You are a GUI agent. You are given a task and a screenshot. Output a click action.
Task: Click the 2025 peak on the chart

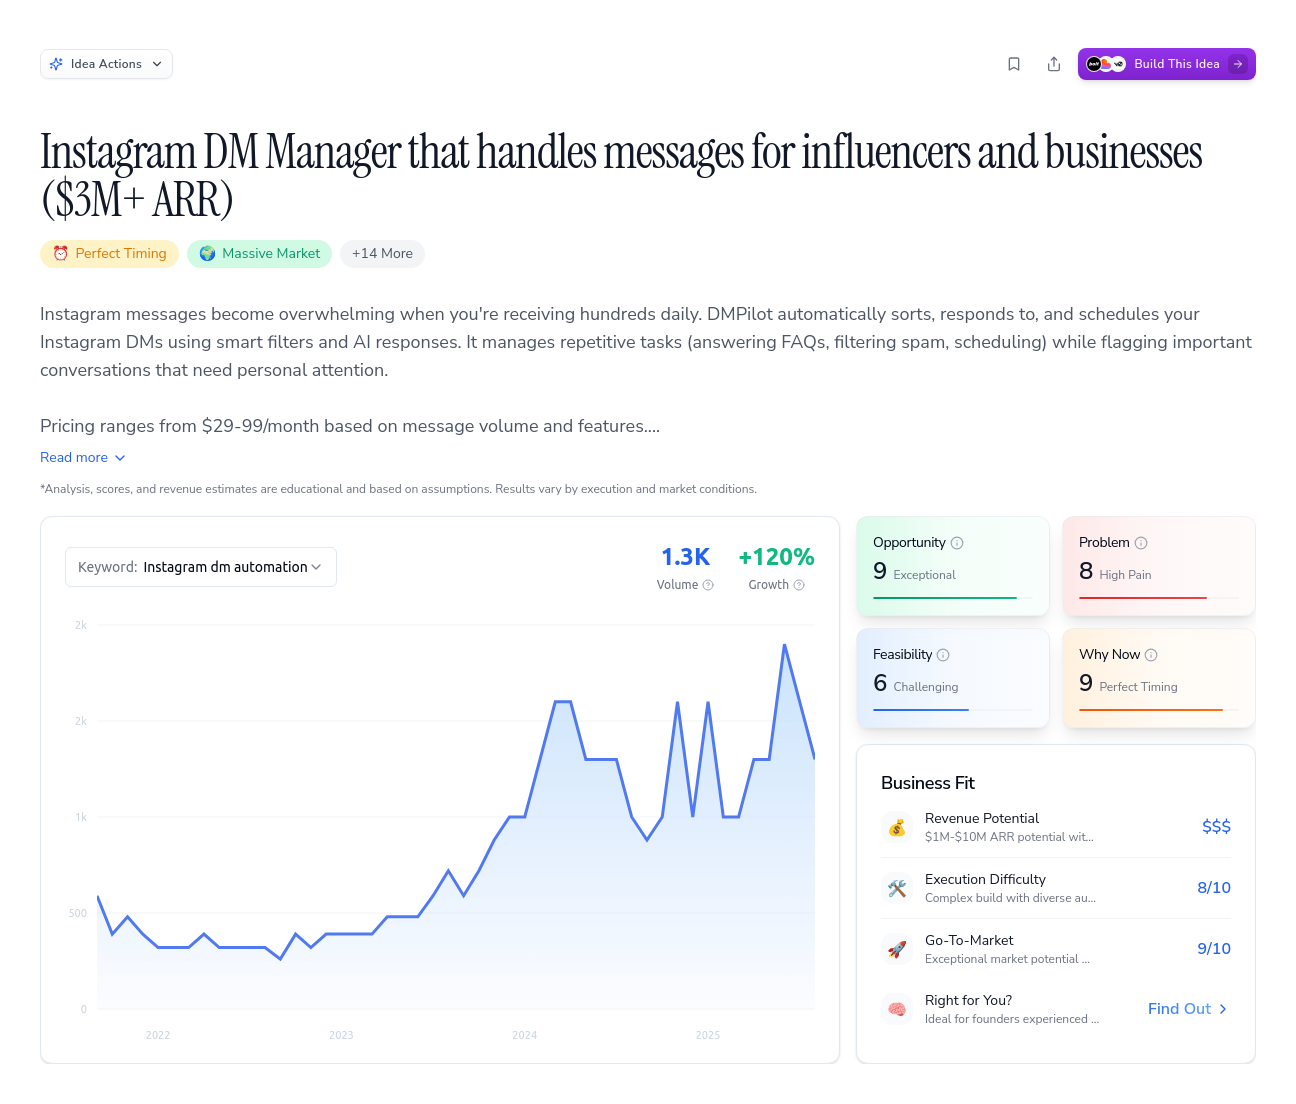pyautogui.click(x=785, y=645)
